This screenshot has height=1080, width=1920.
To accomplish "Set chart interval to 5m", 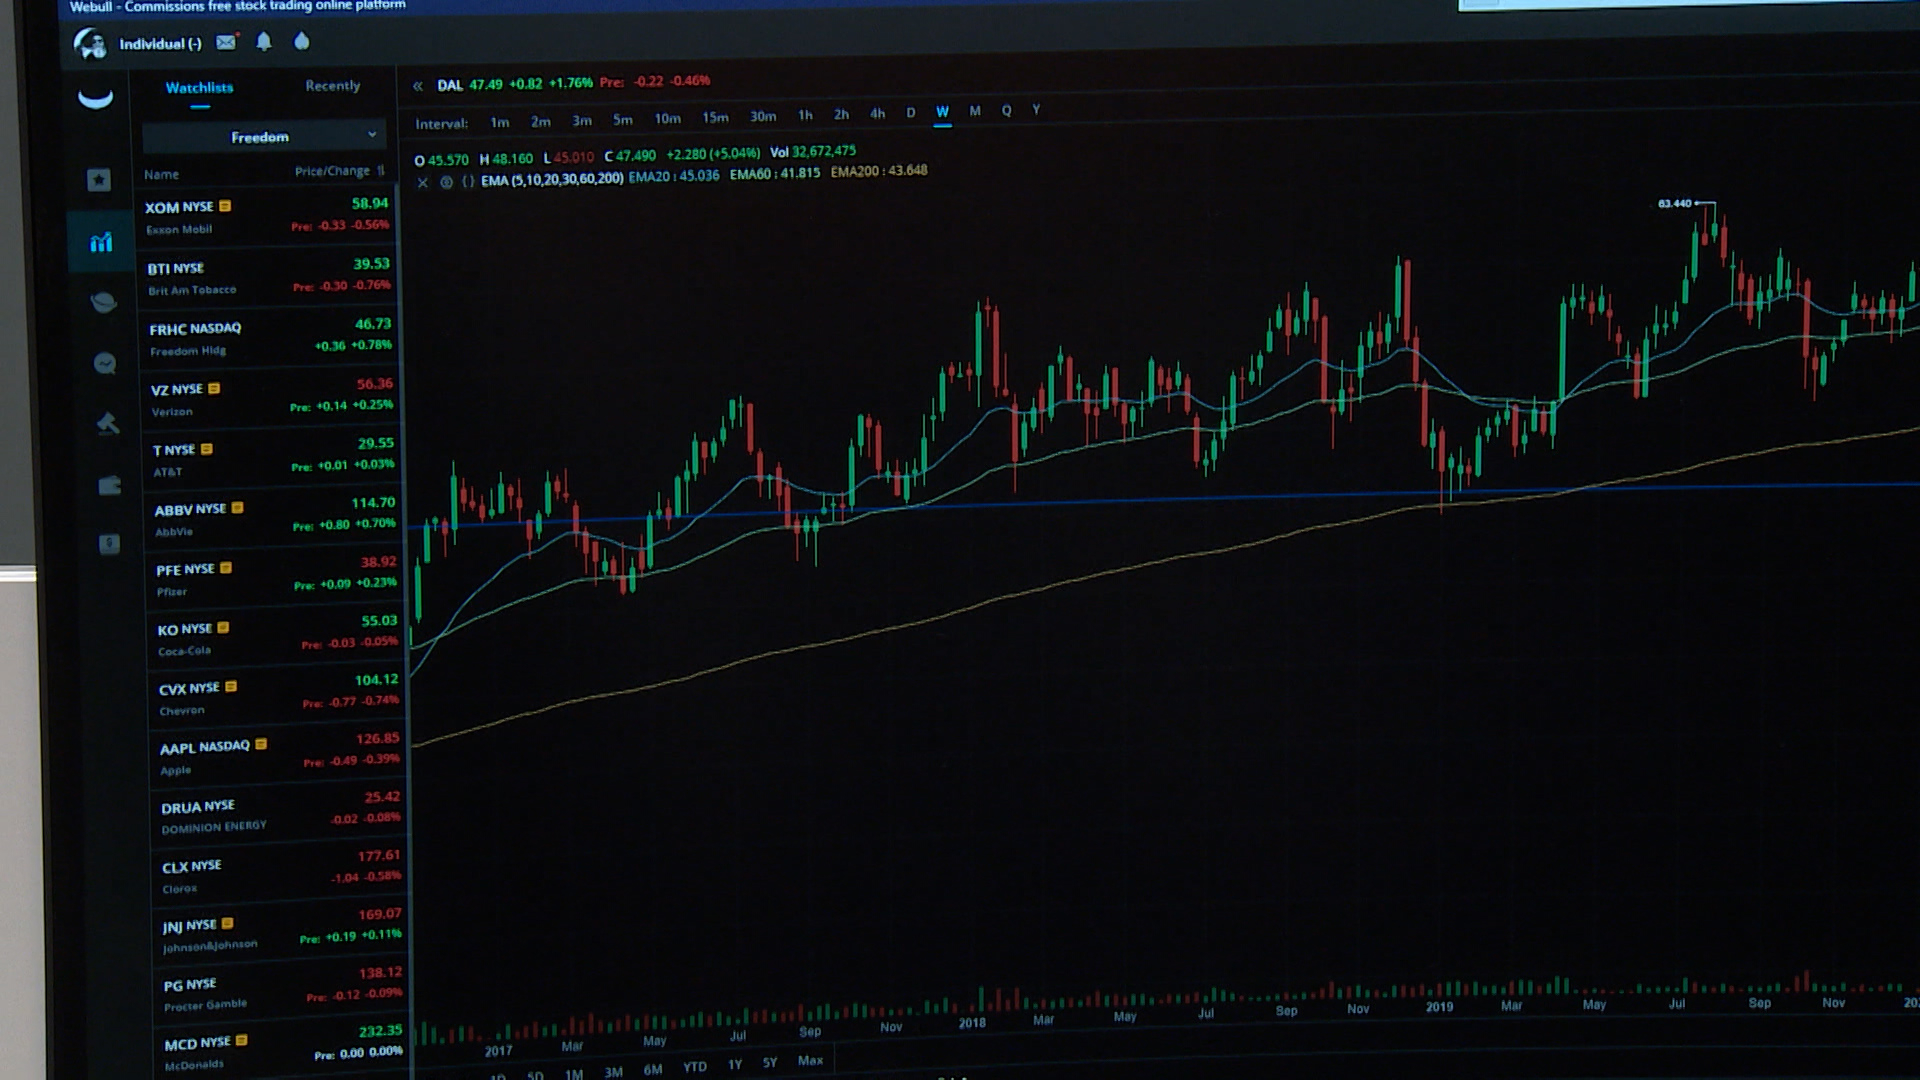I will 623,120.
